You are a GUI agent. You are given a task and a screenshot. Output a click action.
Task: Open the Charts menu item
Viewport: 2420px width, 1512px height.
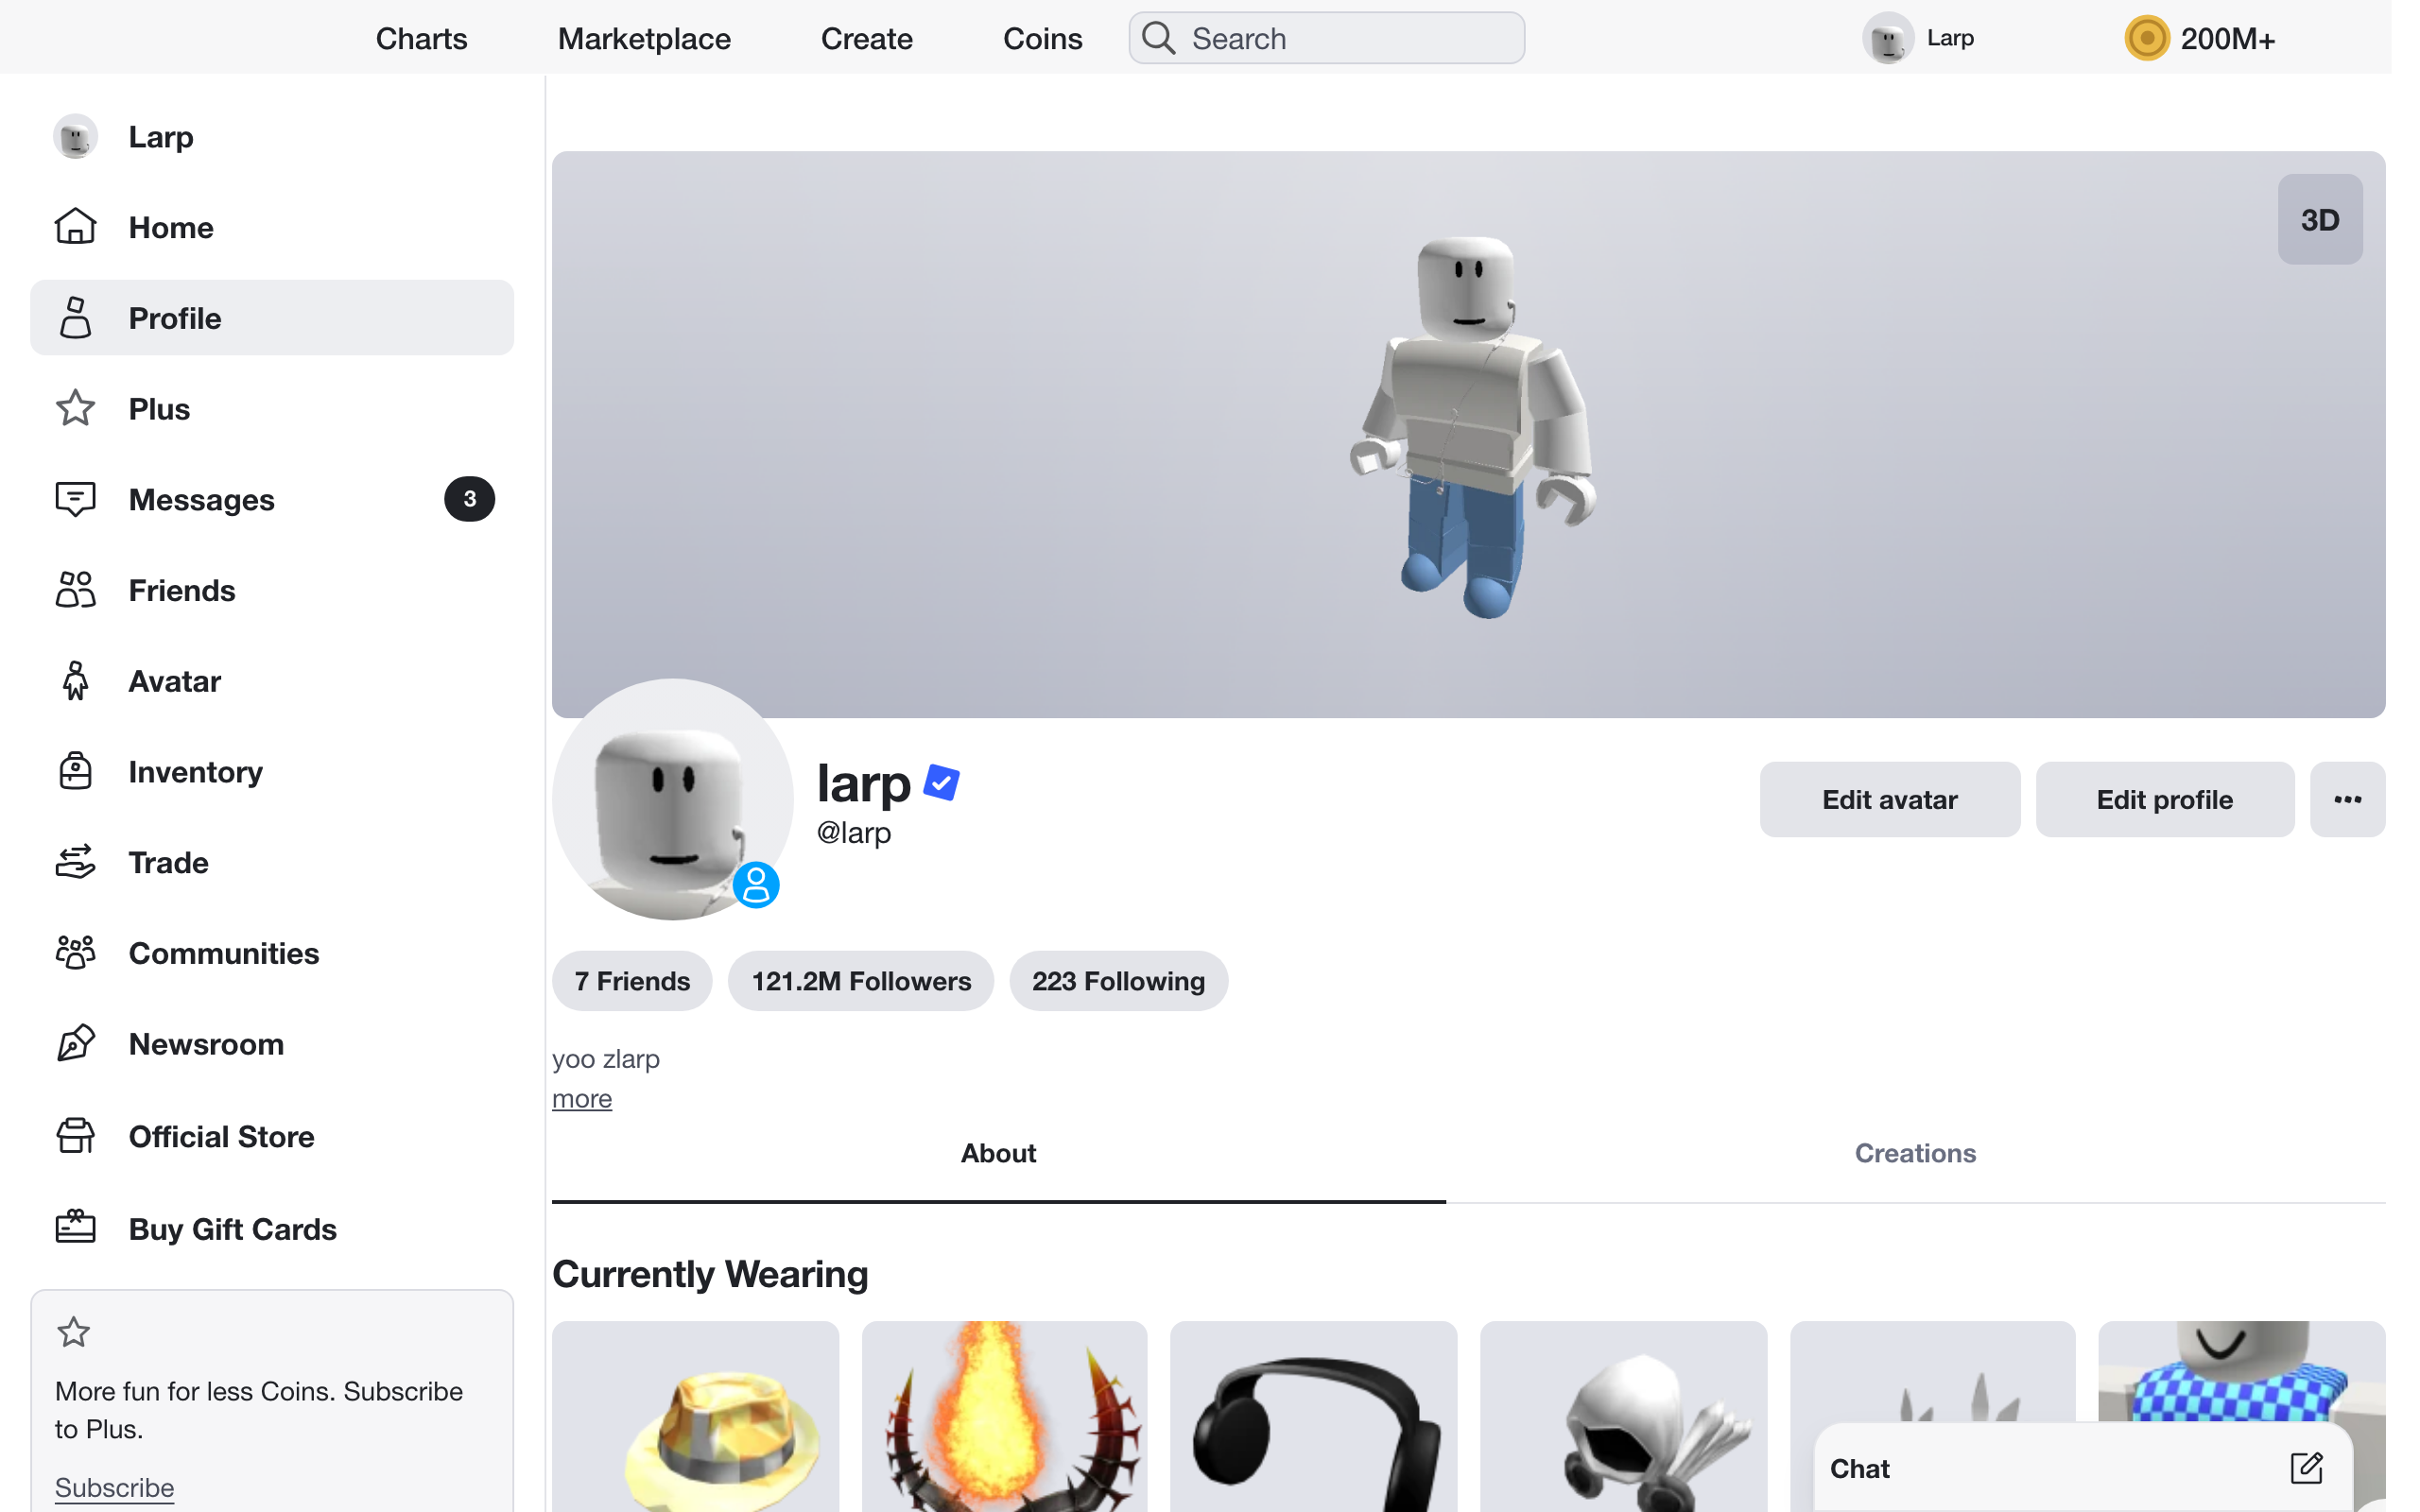click(421, 38)
